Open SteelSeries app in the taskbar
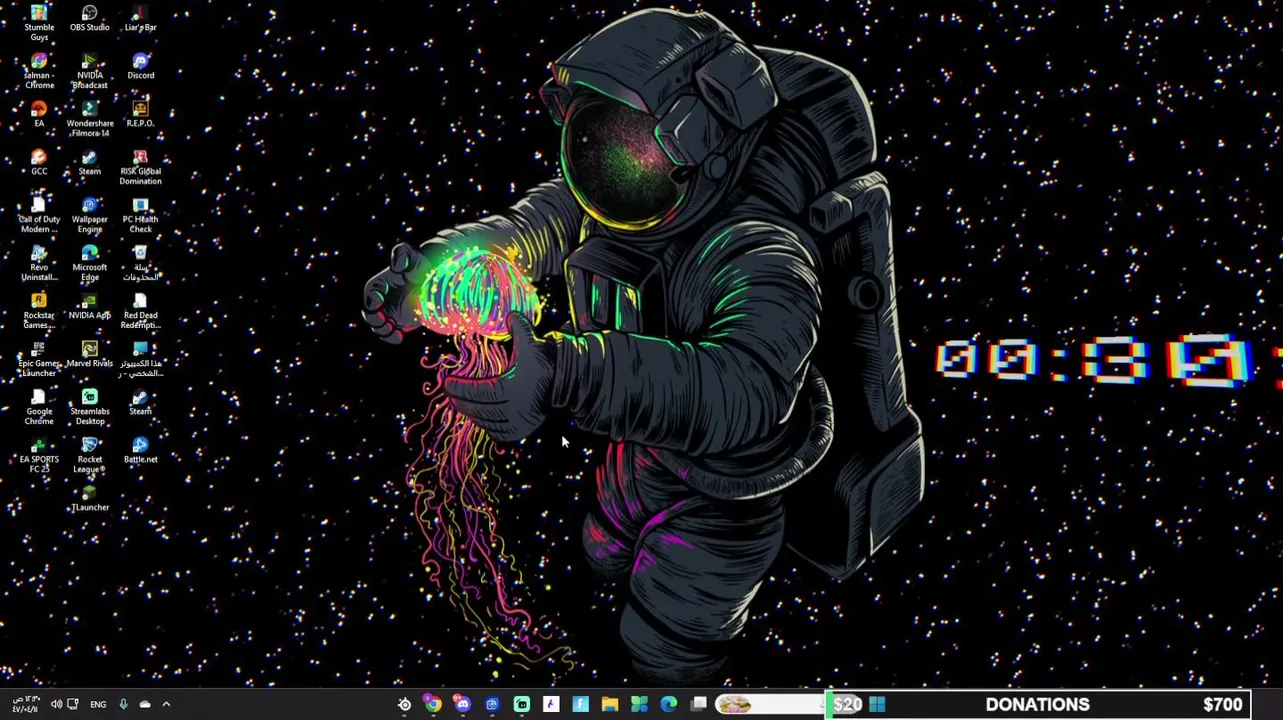The image size is (1283, 720). (x=404, y=704)
